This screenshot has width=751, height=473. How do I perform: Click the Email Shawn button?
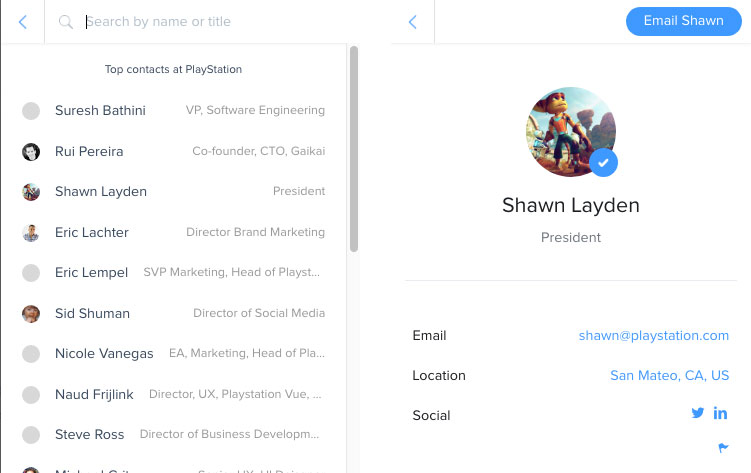[x=683, y=21]
